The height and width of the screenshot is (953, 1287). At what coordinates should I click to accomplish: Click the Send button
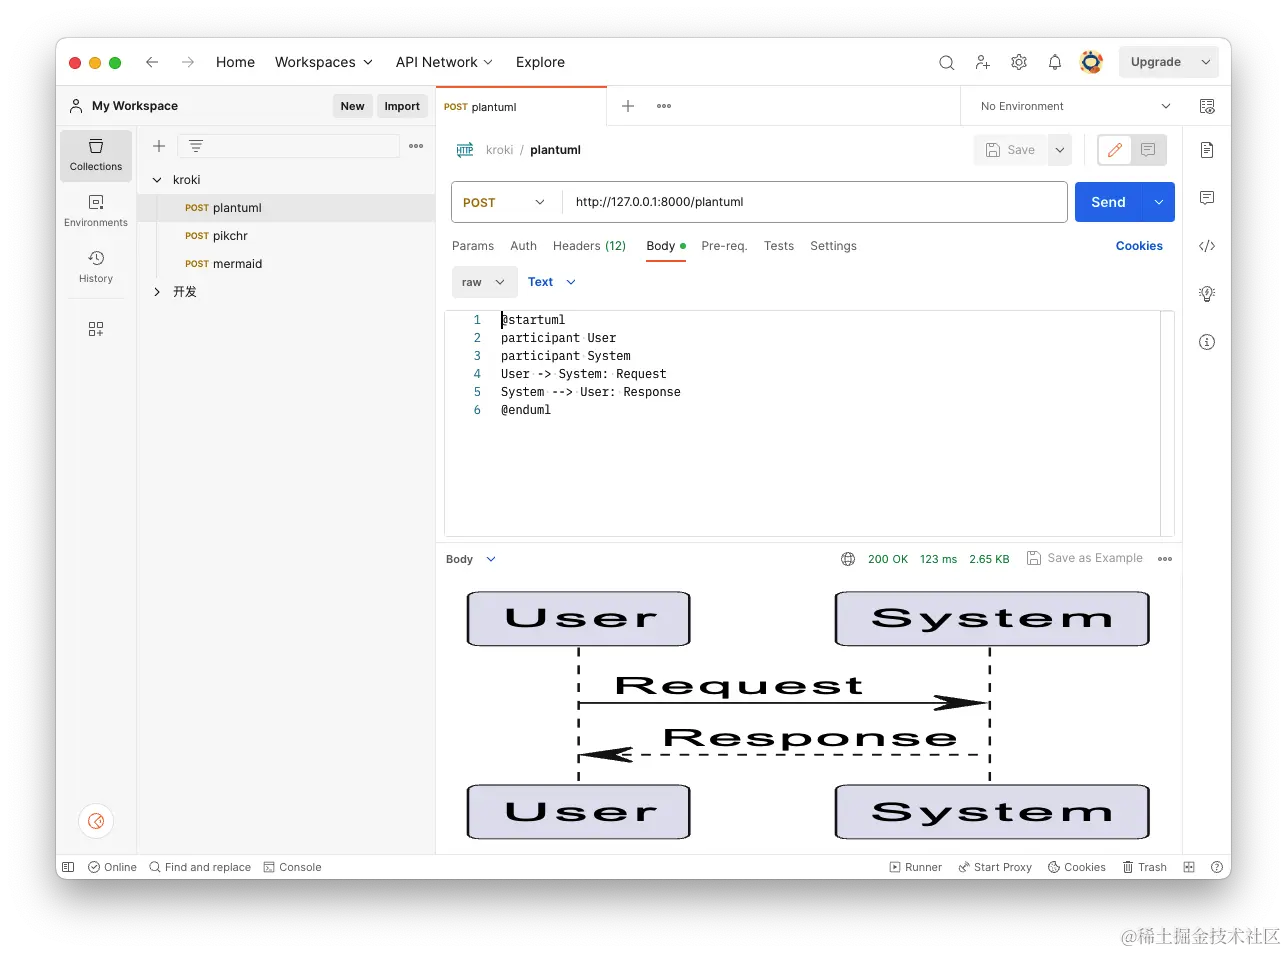pyautogui.click(x=1109, y=202)
